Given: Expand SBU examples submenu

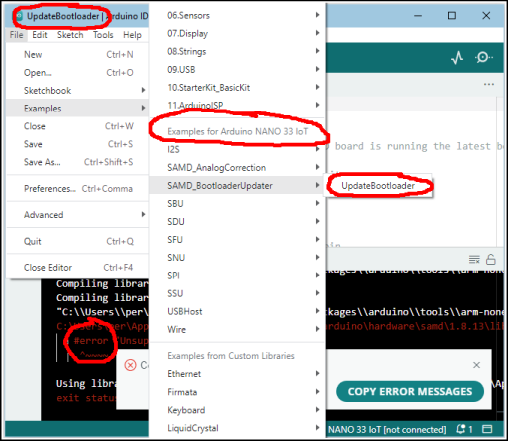Looking at the screenshot, I should (x=237, y=203).
